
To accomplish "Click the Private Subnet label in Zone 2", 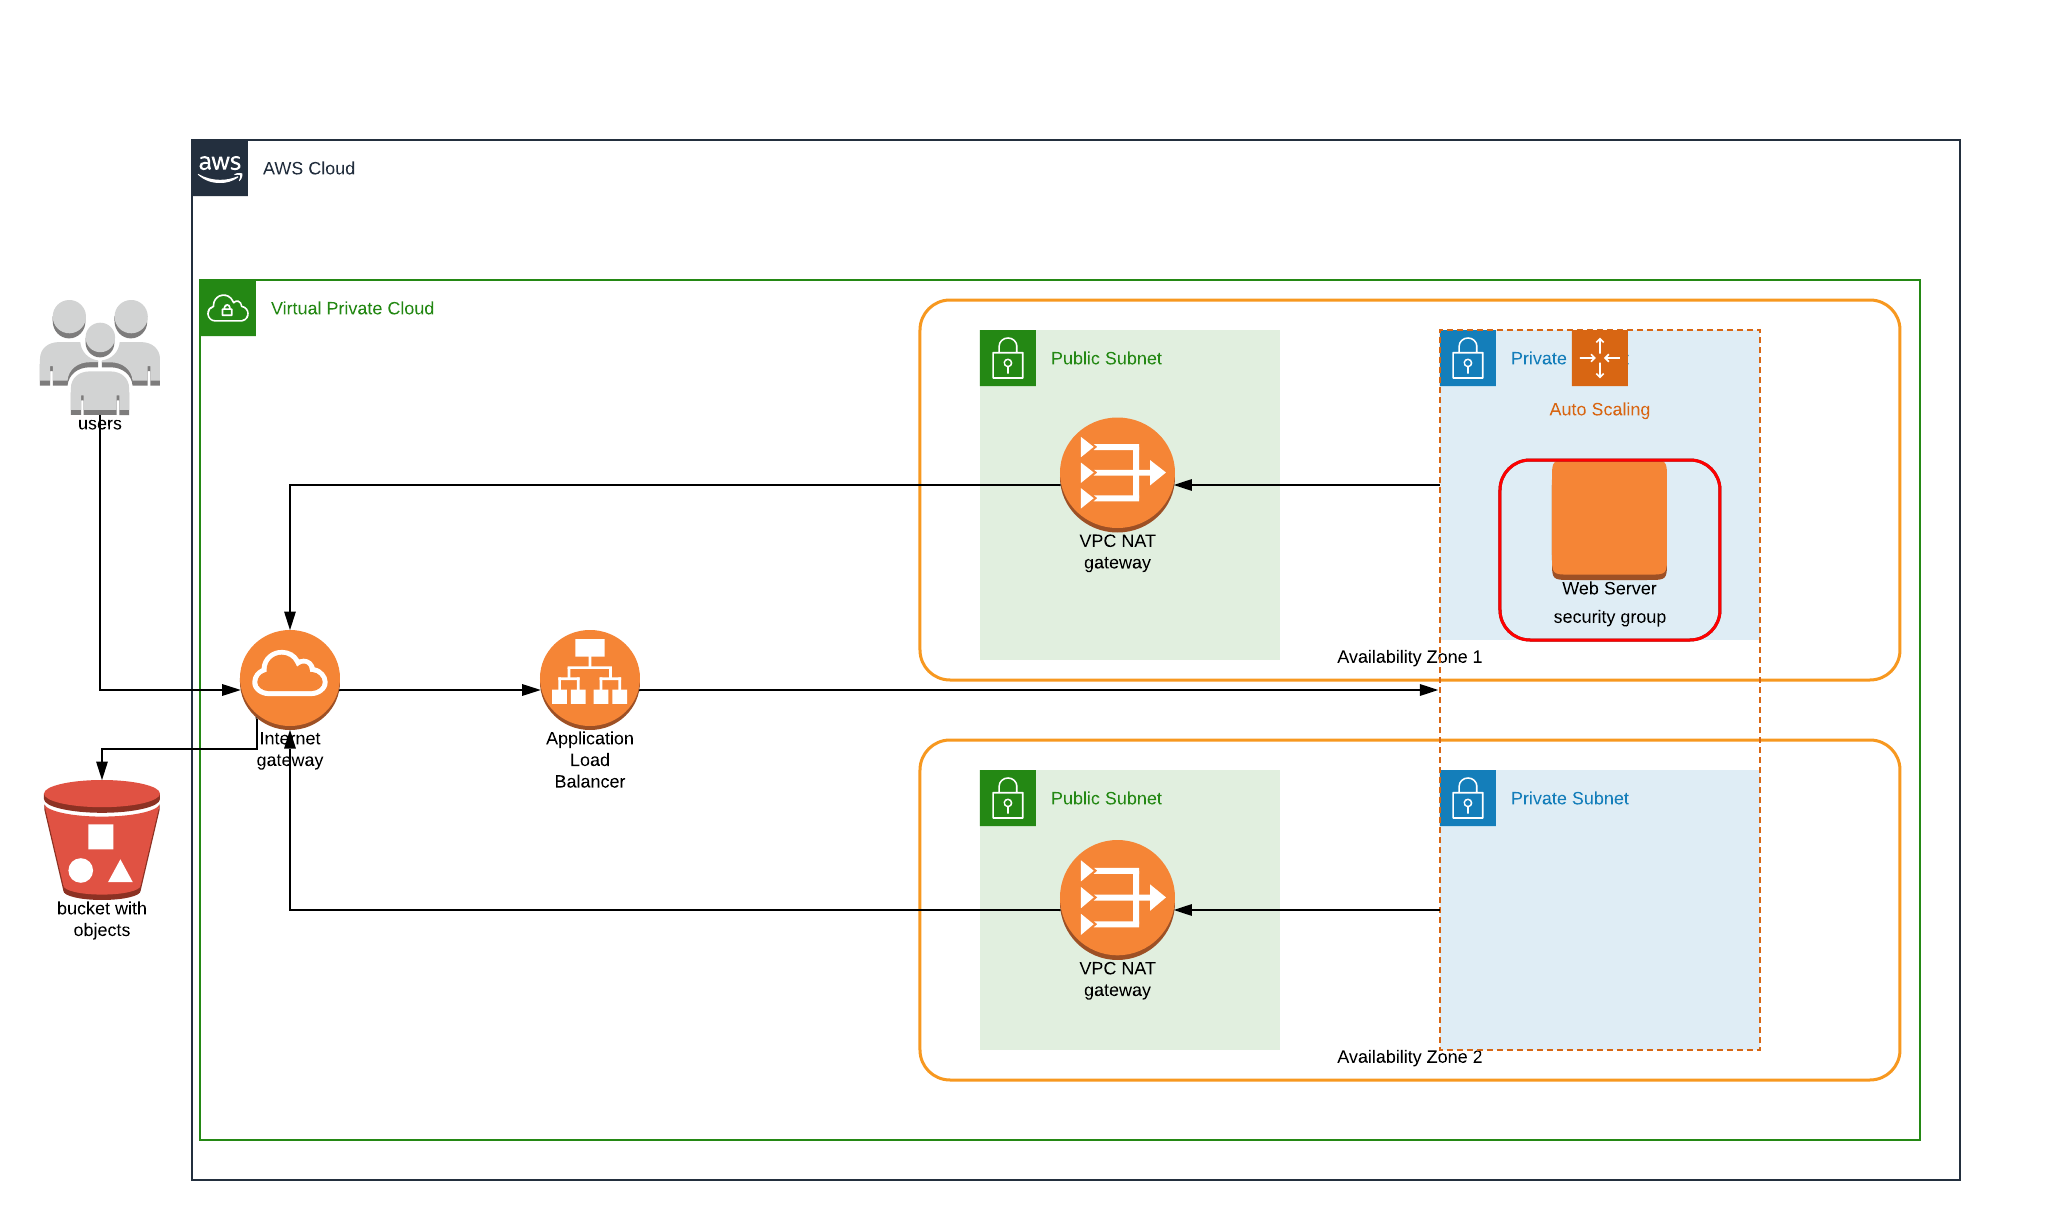I will tap(1569, 798).
